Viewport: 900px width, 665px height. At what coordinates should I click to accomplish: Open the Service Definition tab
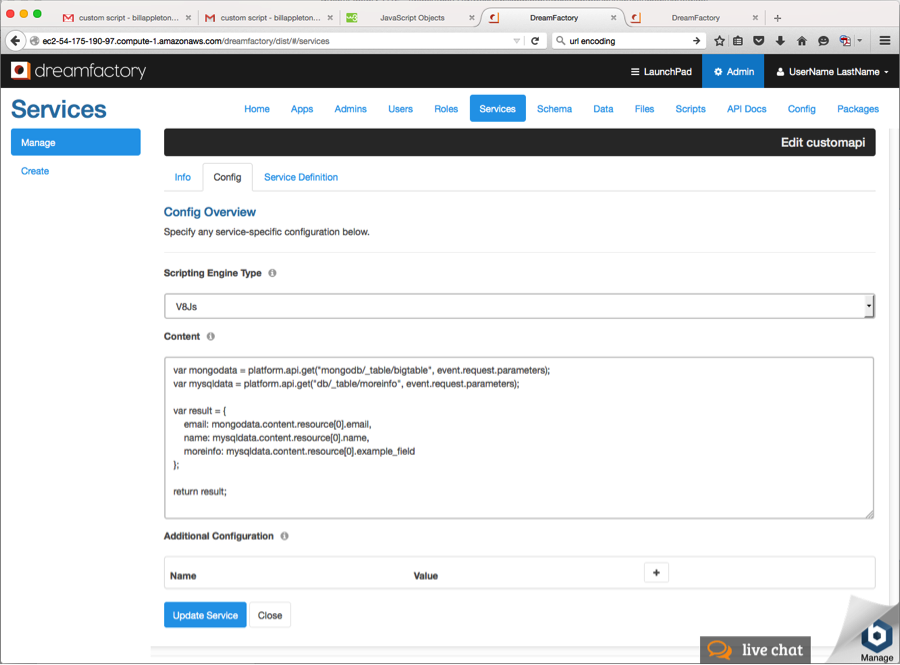(301, 177)
